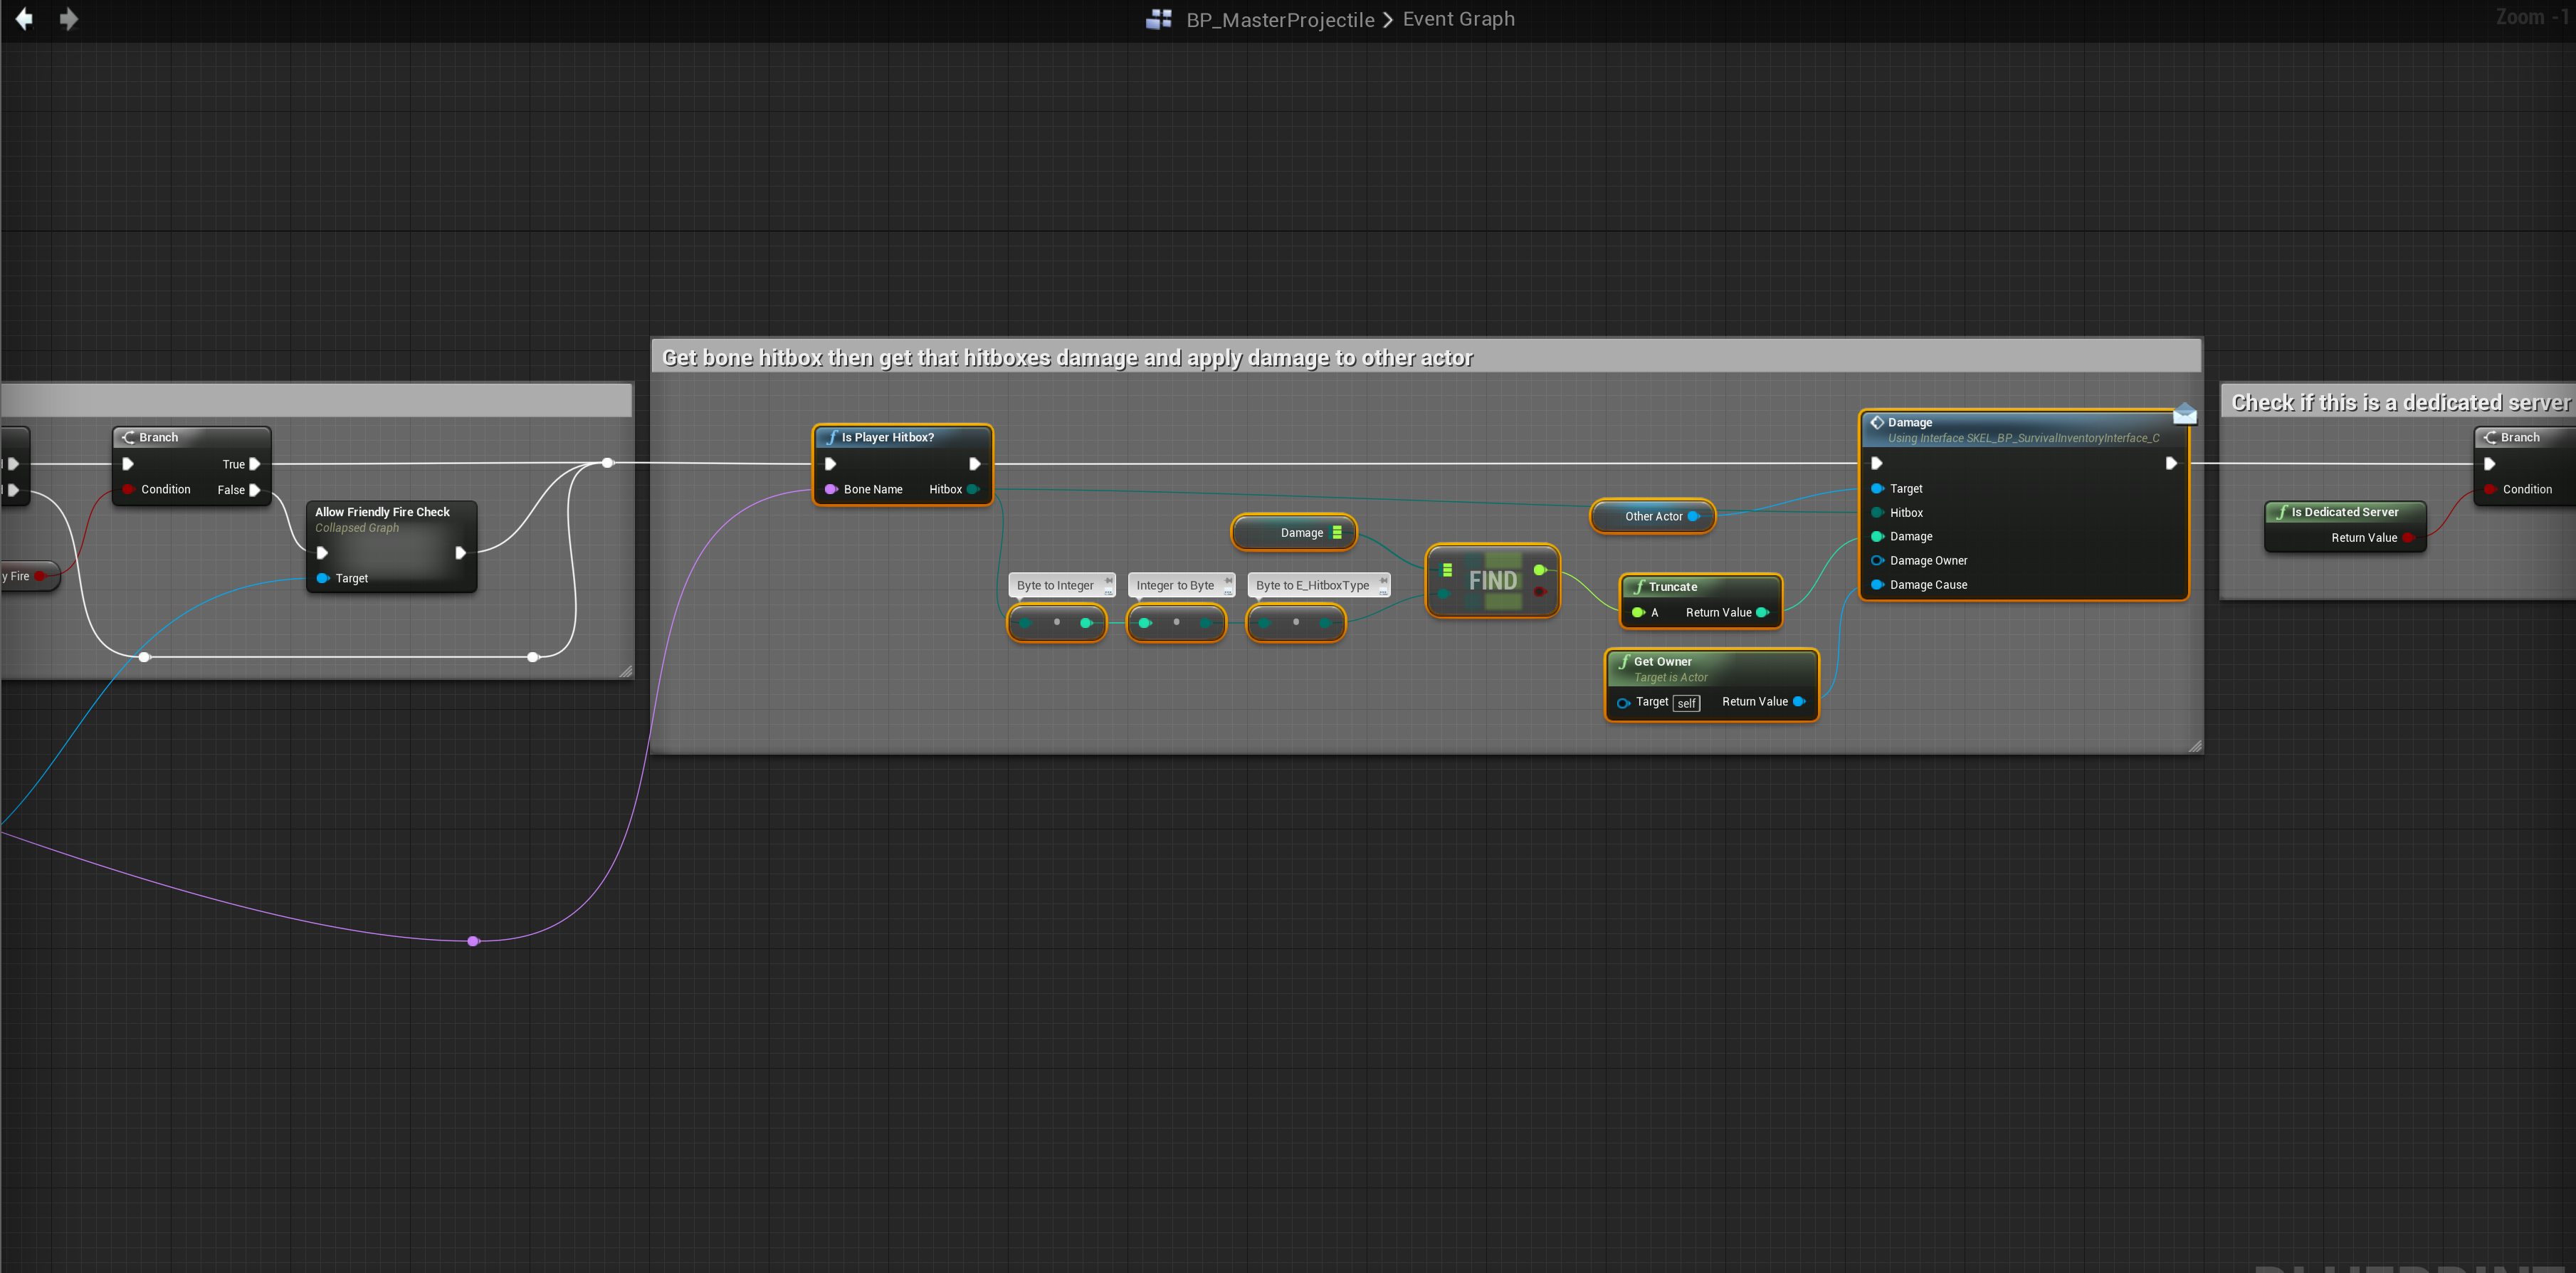Click the blueprint icon beside BP_MasterProjectile
The width and height of the screenshot is (2576, 1273).
[x=1158, y=19]
